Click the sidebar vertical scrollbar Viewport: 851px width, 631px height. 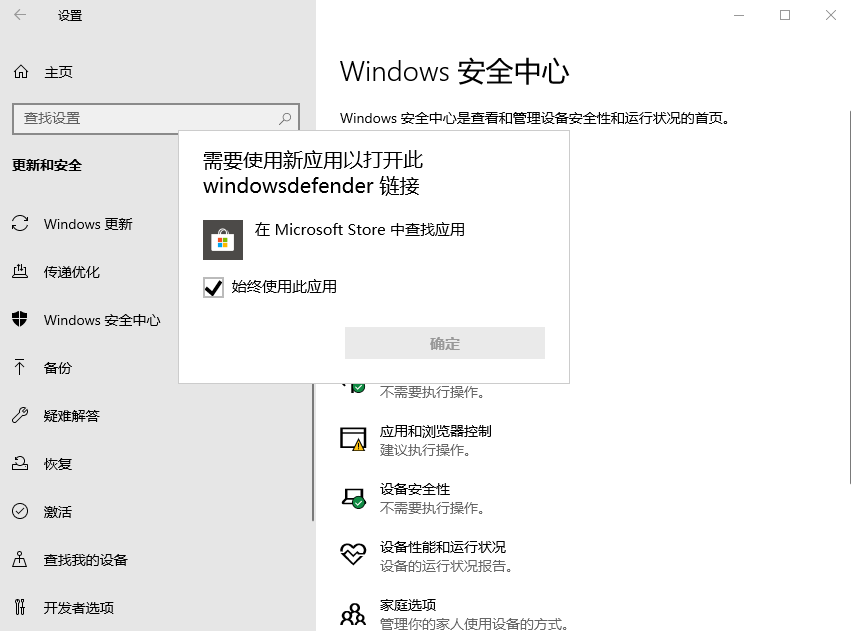[313, 450]
